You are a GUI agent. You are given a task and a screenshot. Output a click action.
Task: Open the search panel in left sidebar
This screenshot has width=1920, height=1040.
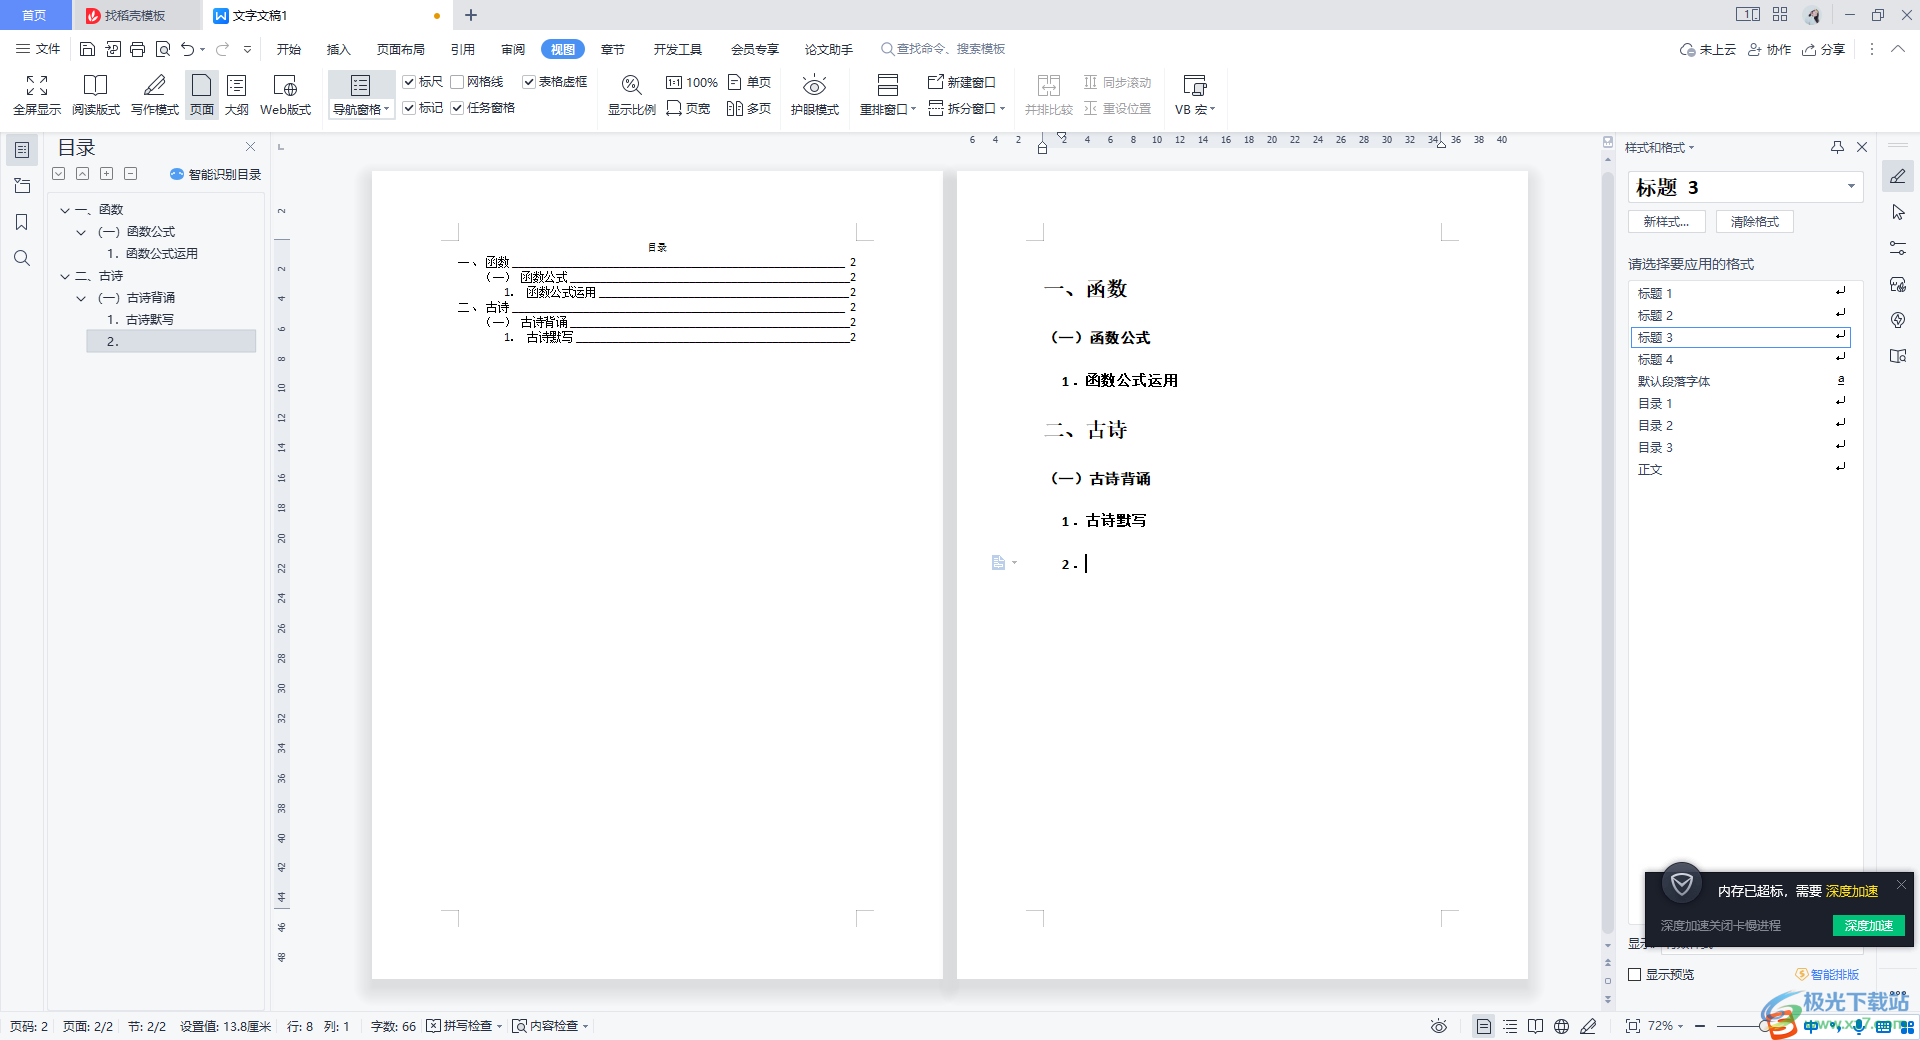tap(21, 258)
